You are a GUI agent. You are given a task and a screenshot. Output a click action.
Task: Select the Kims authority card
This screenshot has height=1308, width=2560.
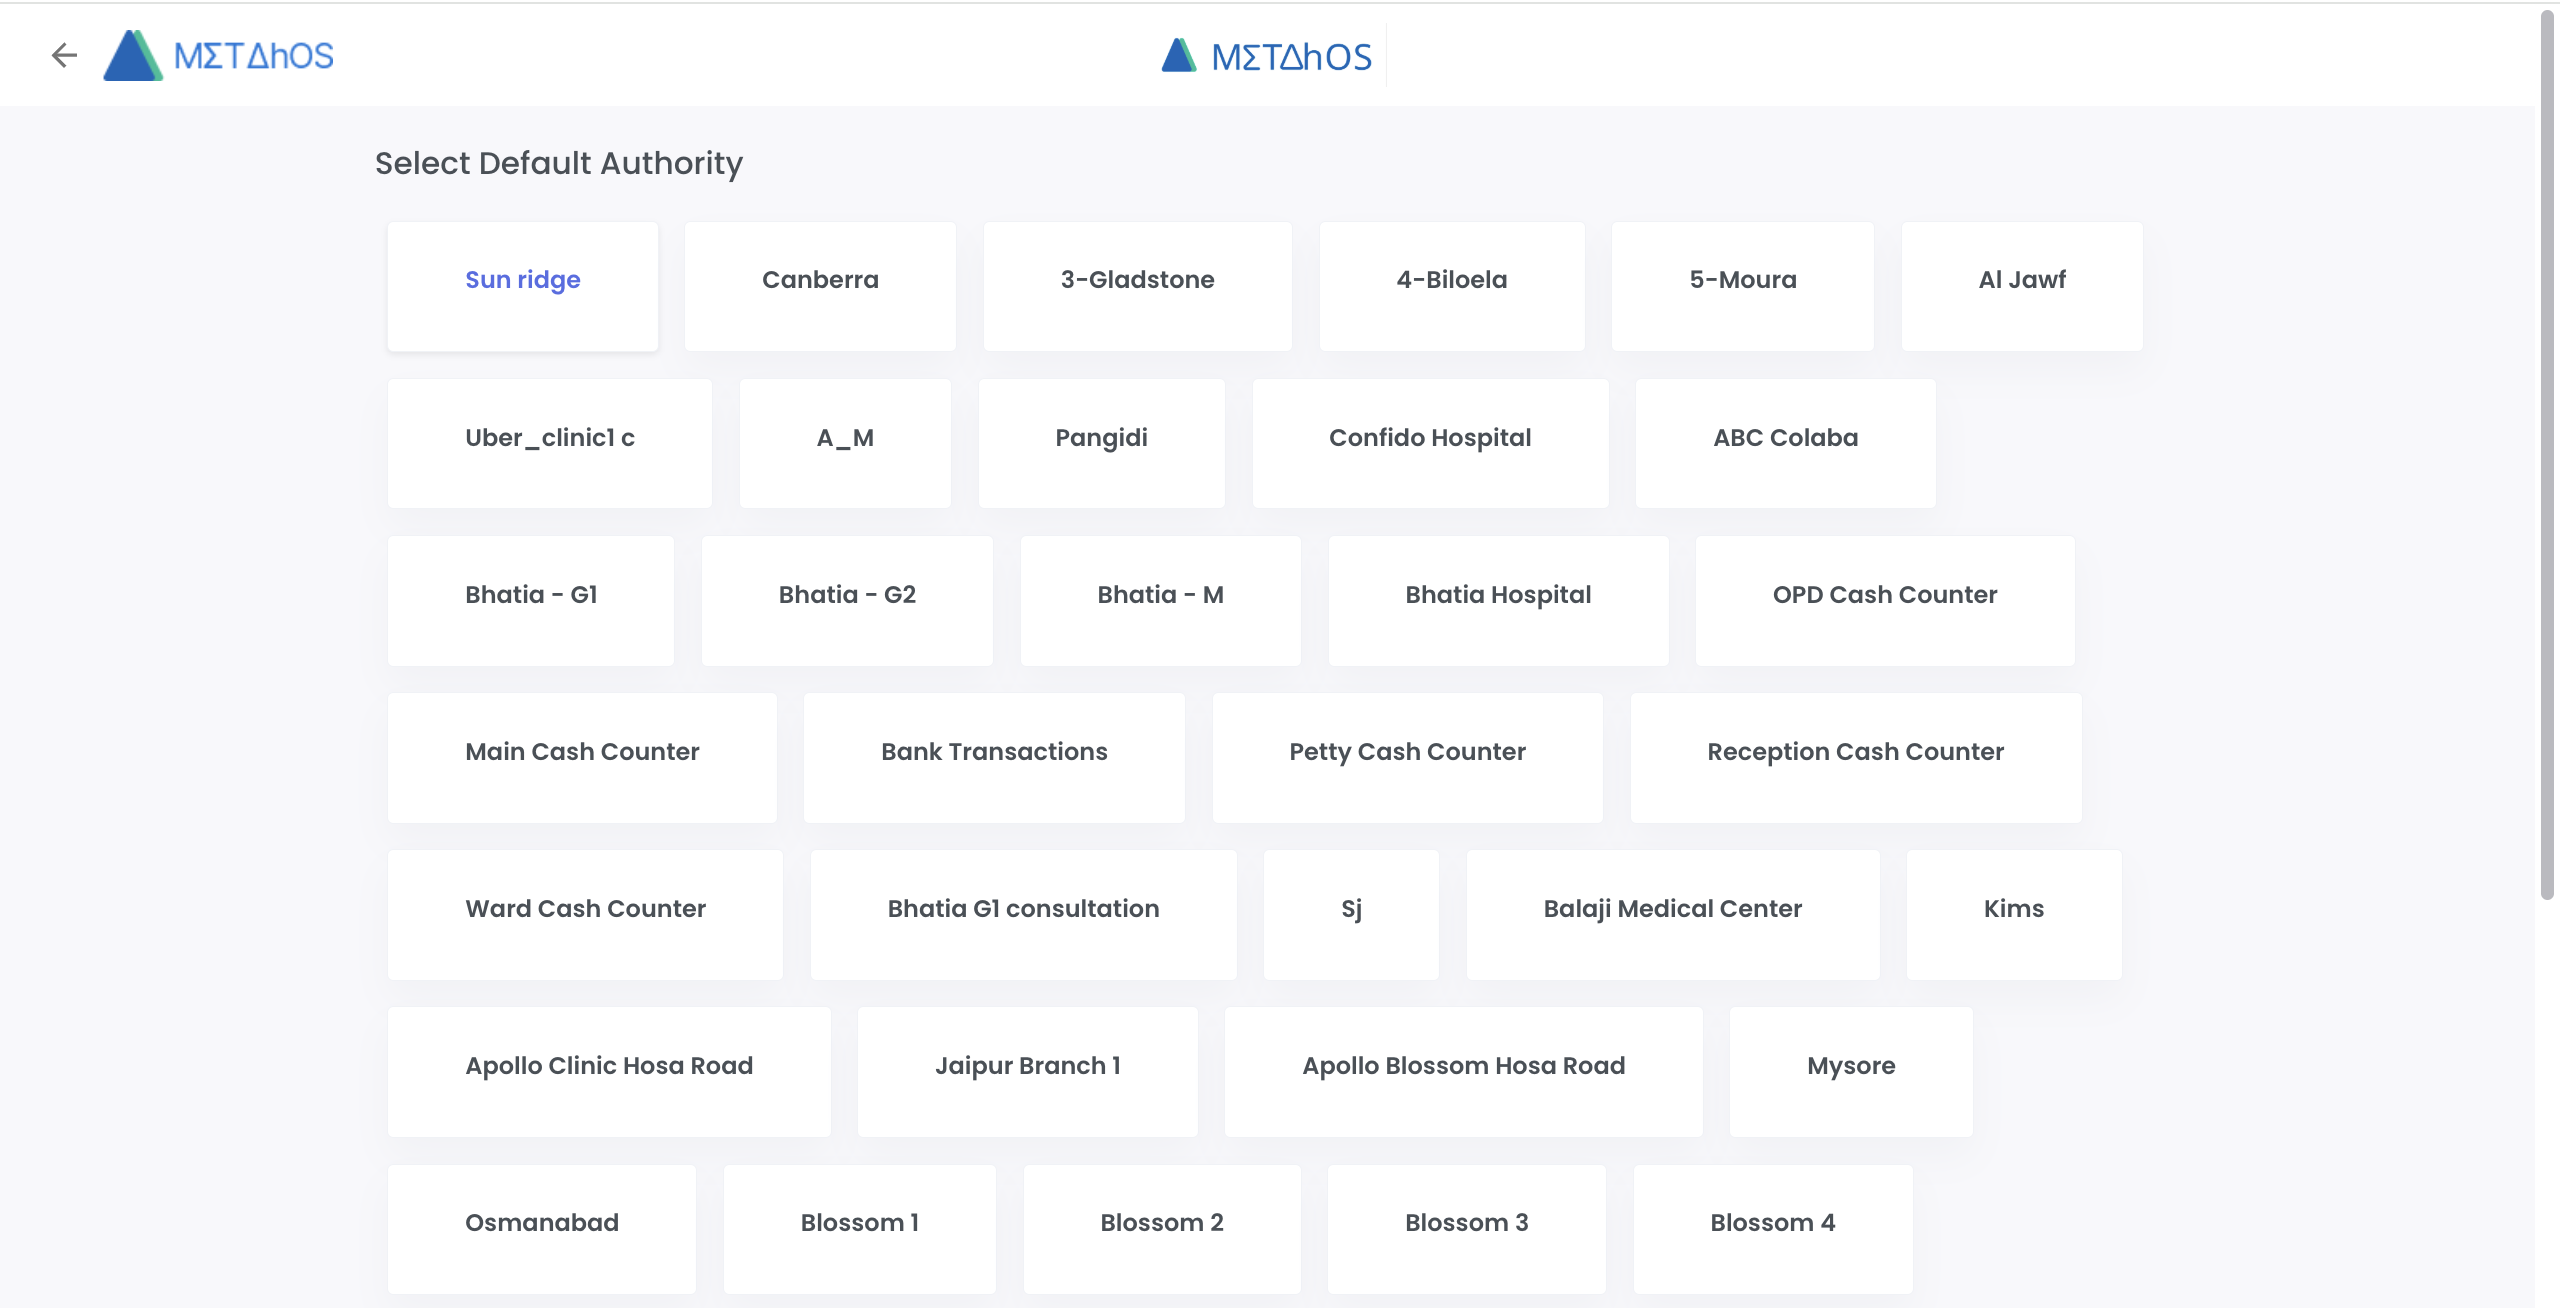pos(2013,914)
